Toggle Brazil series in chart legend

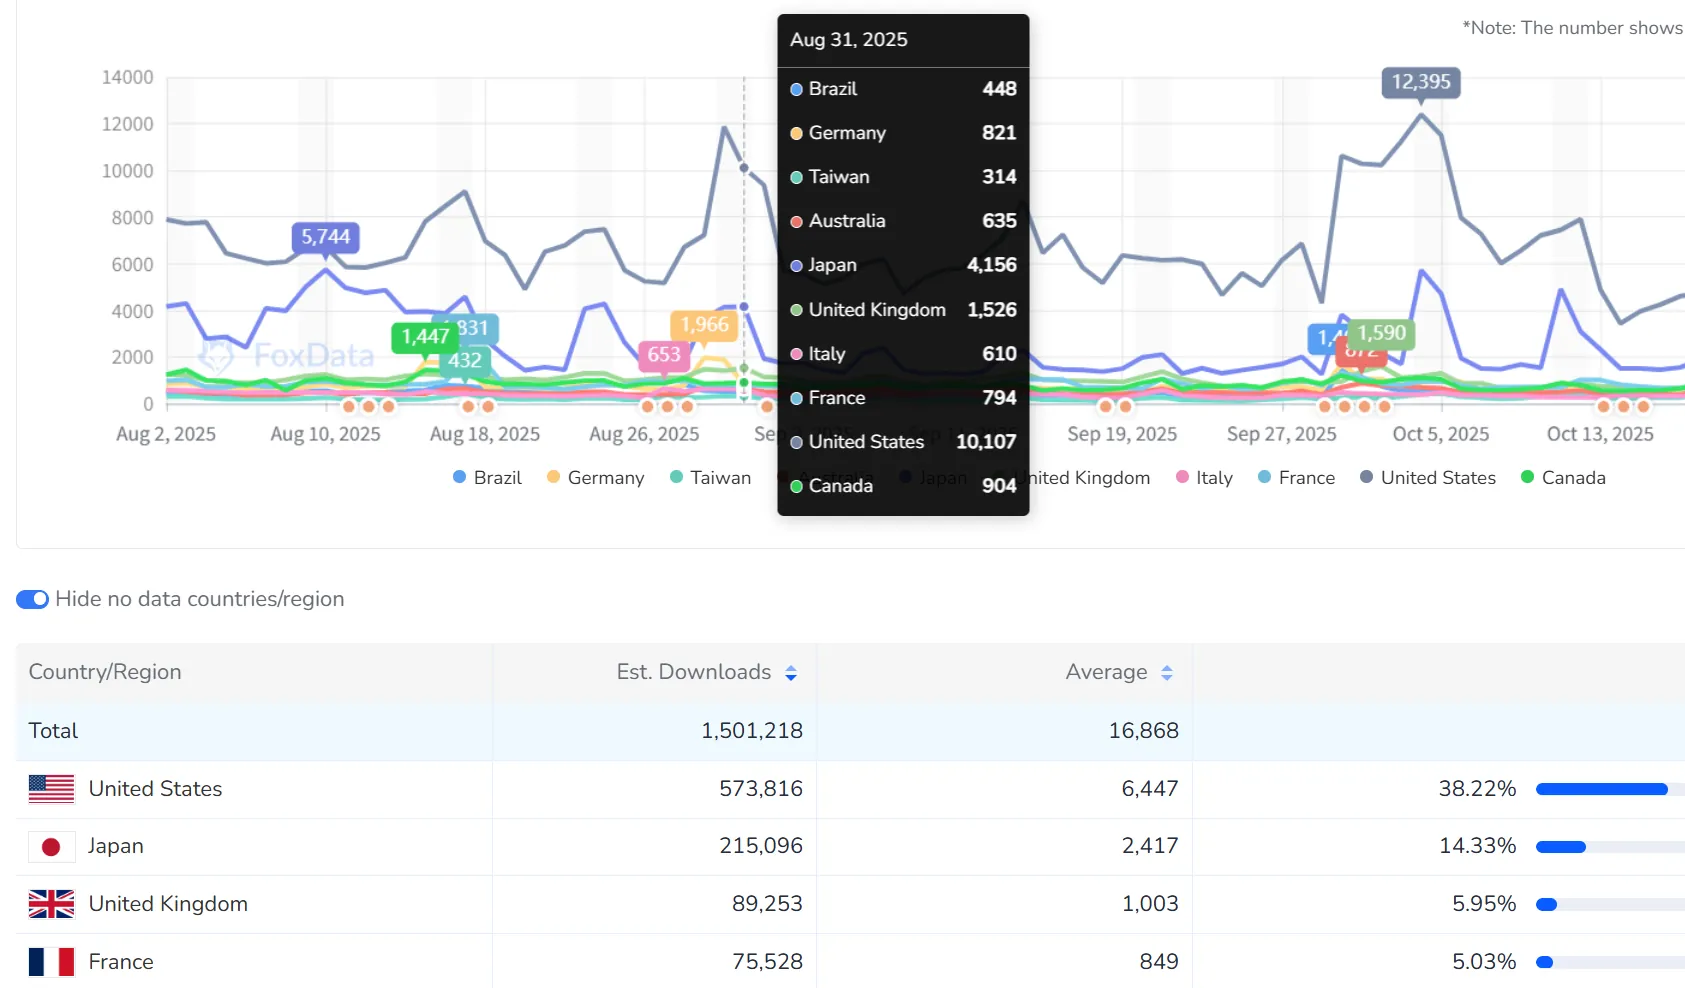click(x=487, y=478)
